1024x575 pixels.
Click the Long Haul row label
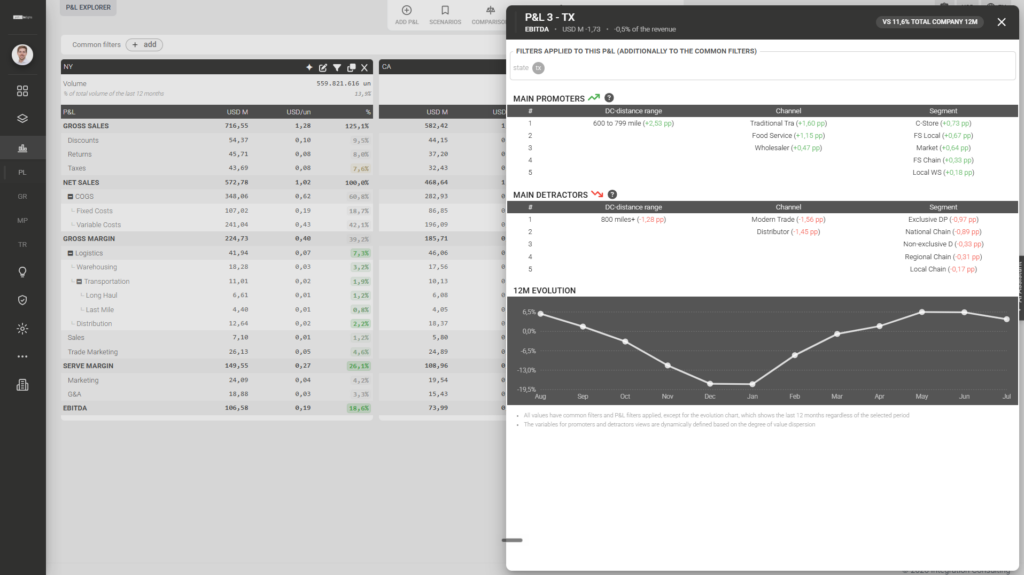[101, 295]
